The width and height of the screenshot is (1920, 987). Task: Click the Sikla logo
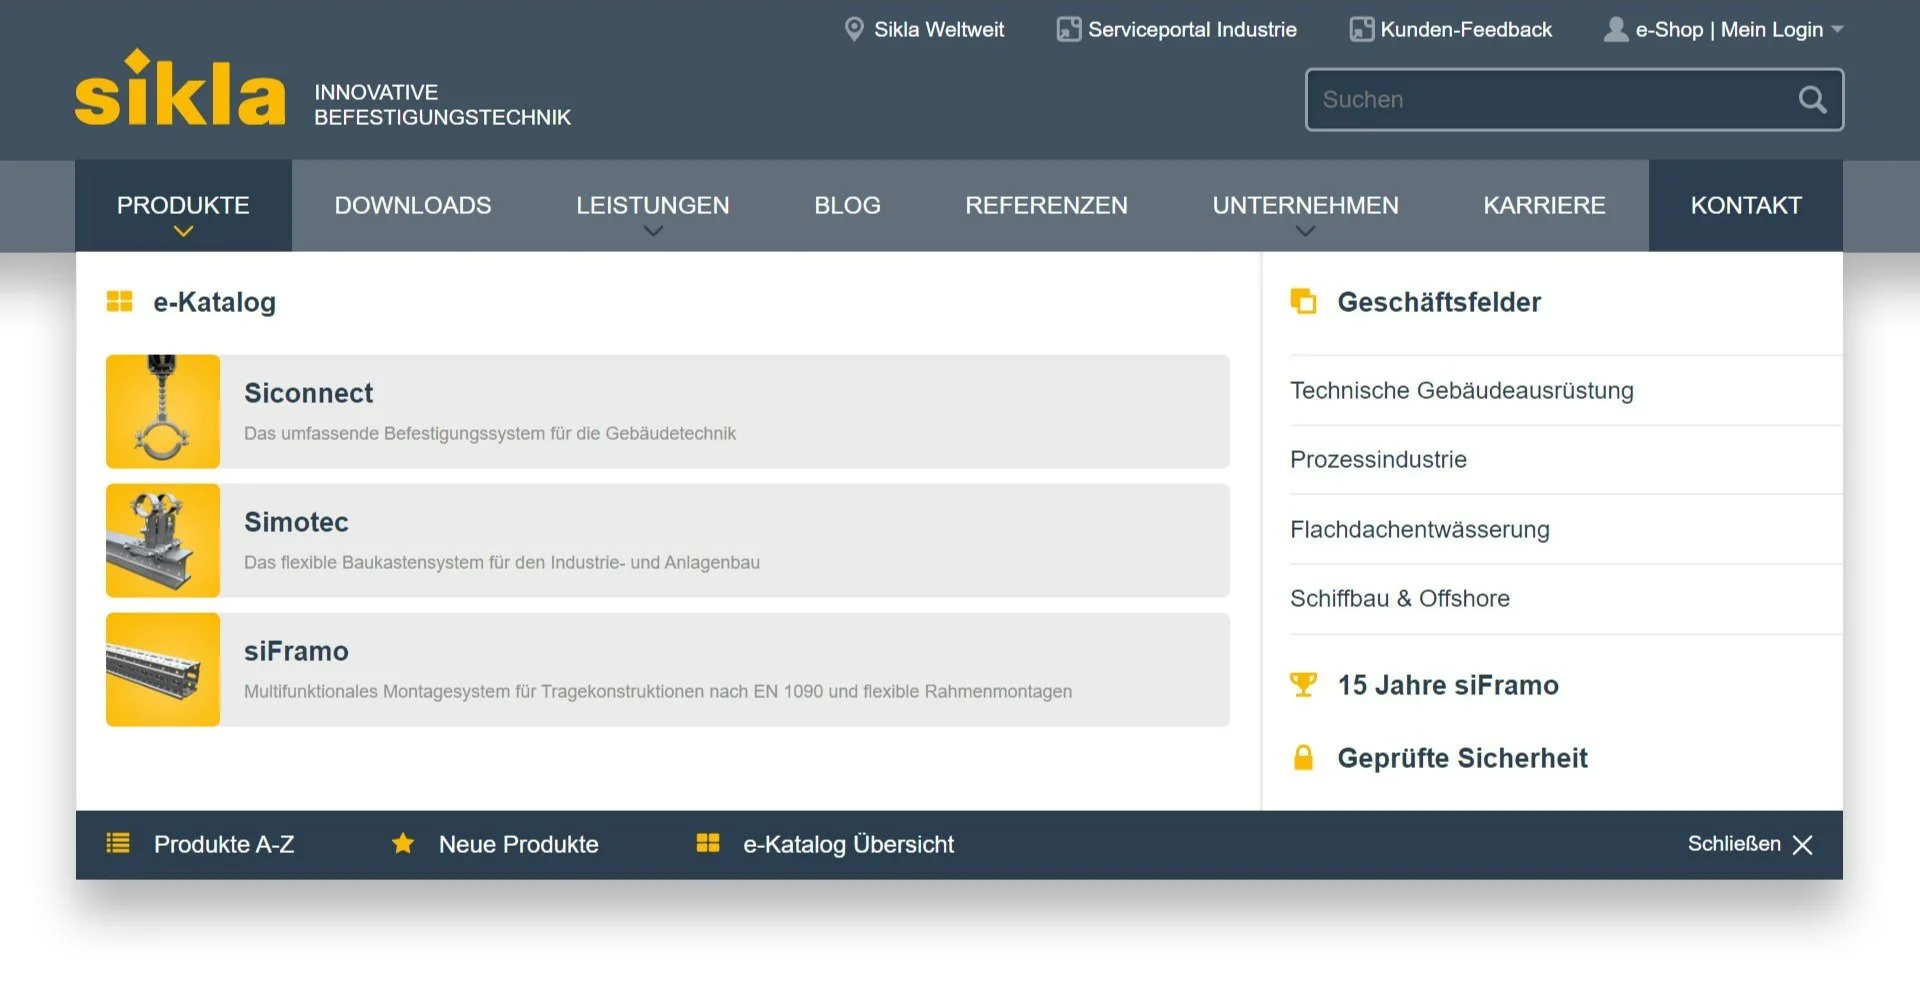click(180, 88)
